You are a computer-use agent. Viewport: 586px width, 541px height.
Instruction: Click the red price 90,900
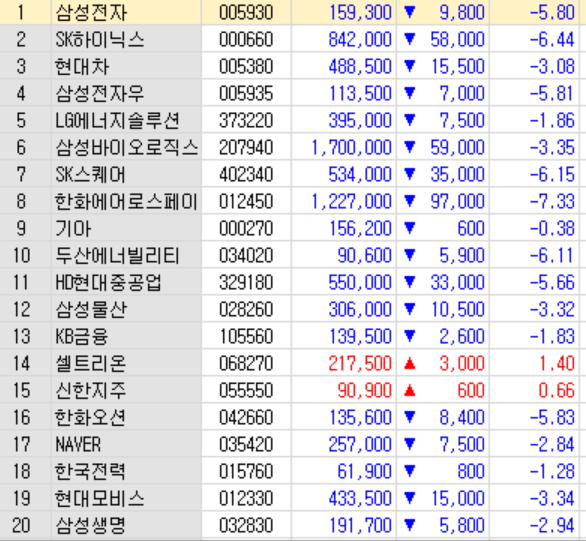point(364,391)
